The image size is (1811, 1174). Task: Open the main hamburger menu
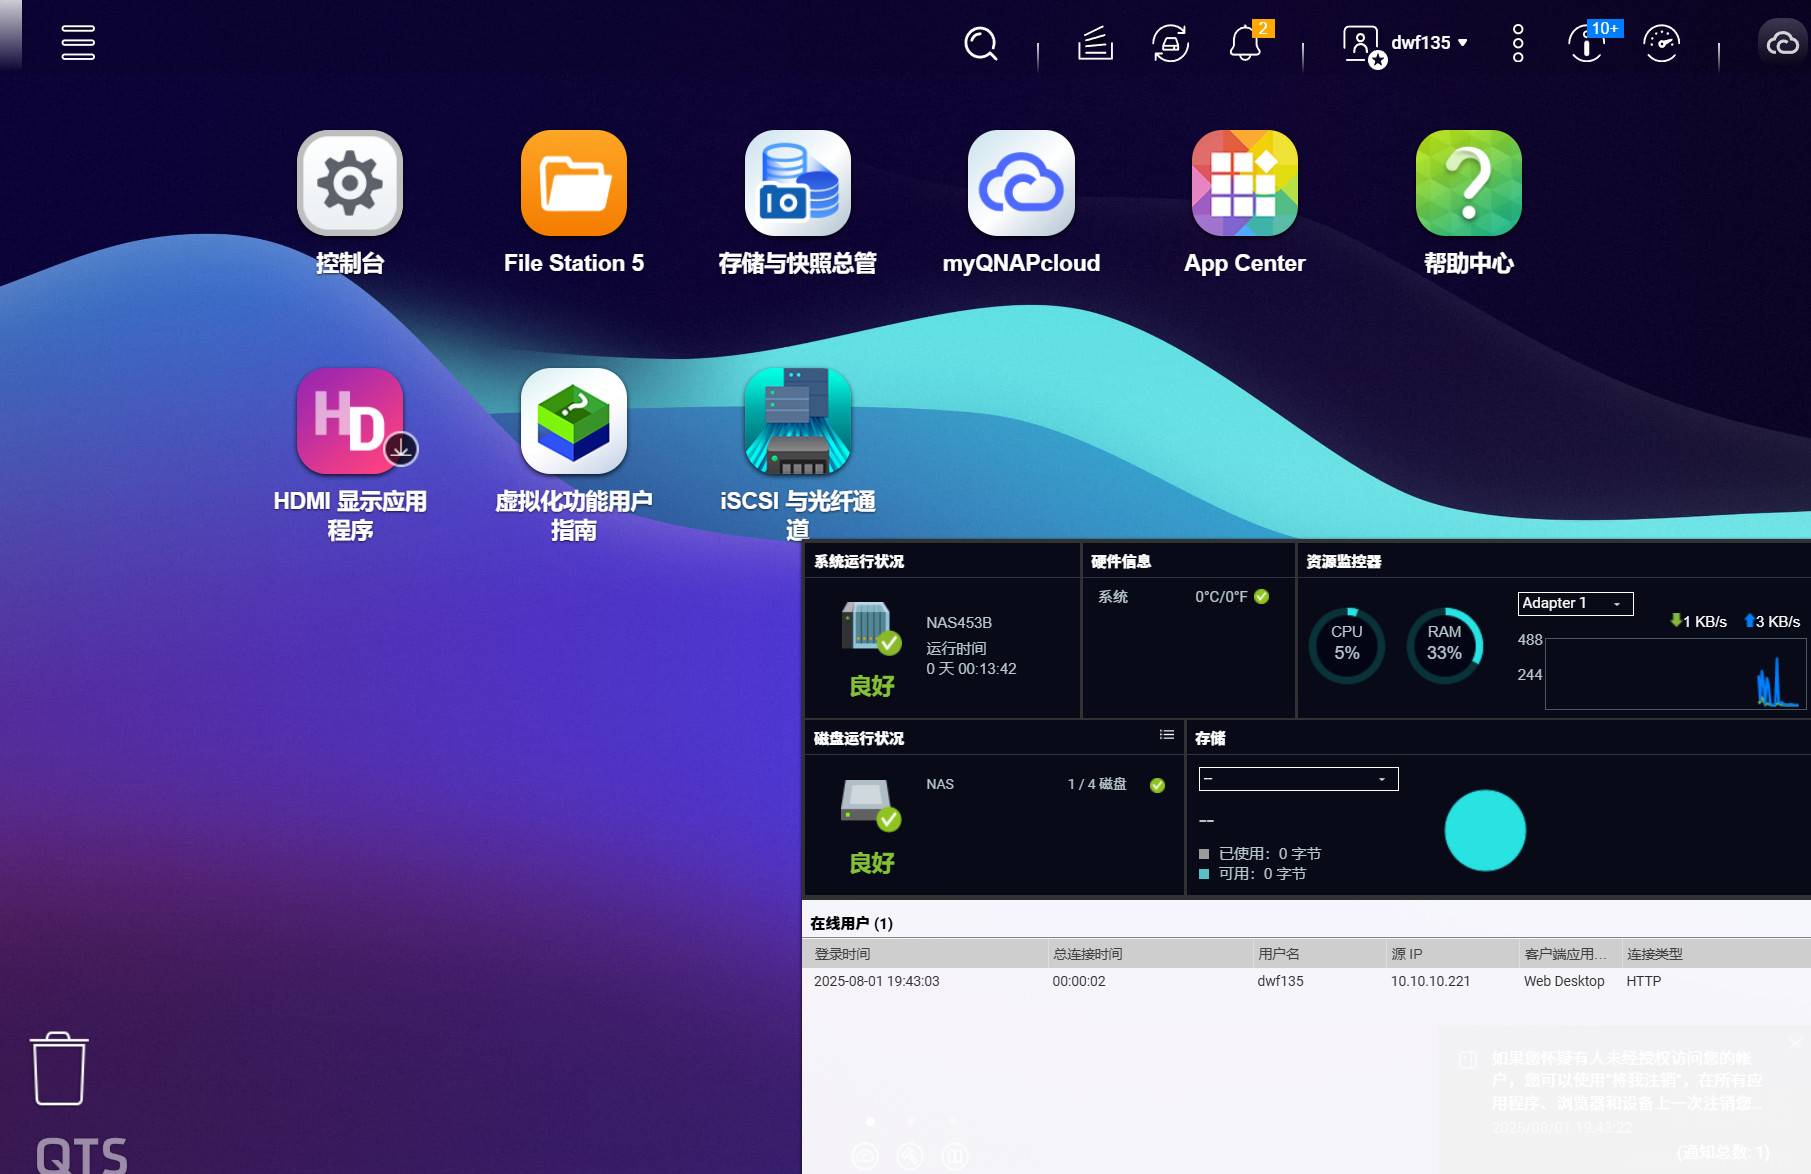coord(78,42)
